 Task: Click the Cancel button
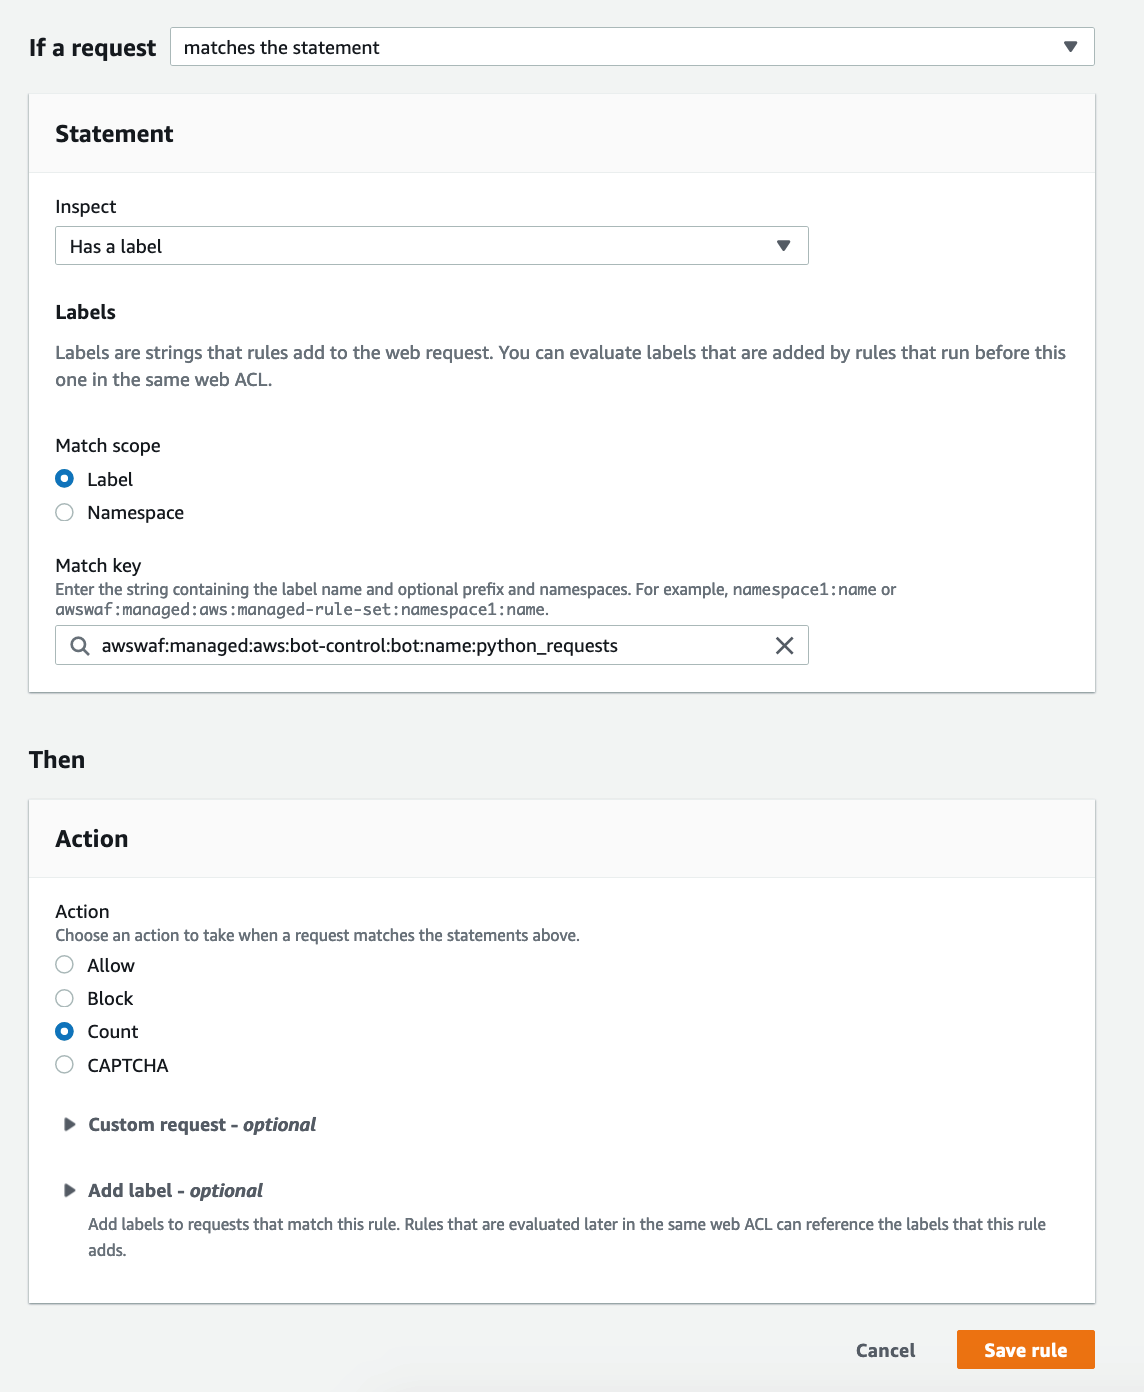point(885,1350)
